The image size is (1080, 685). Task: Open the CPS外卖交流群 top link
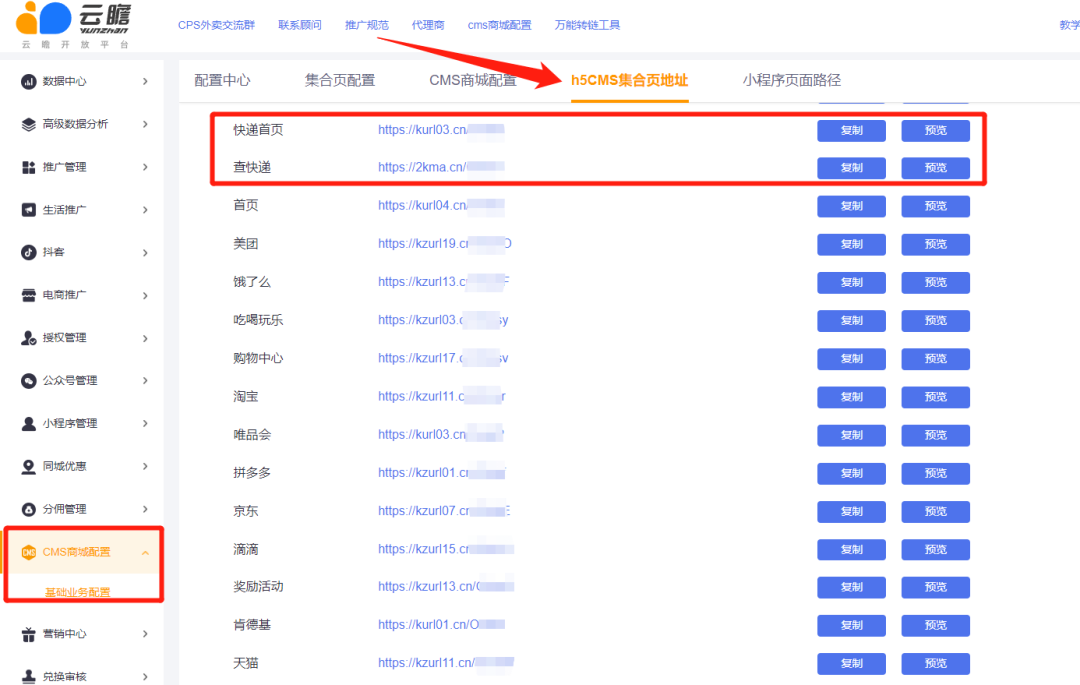click(216, 25)
